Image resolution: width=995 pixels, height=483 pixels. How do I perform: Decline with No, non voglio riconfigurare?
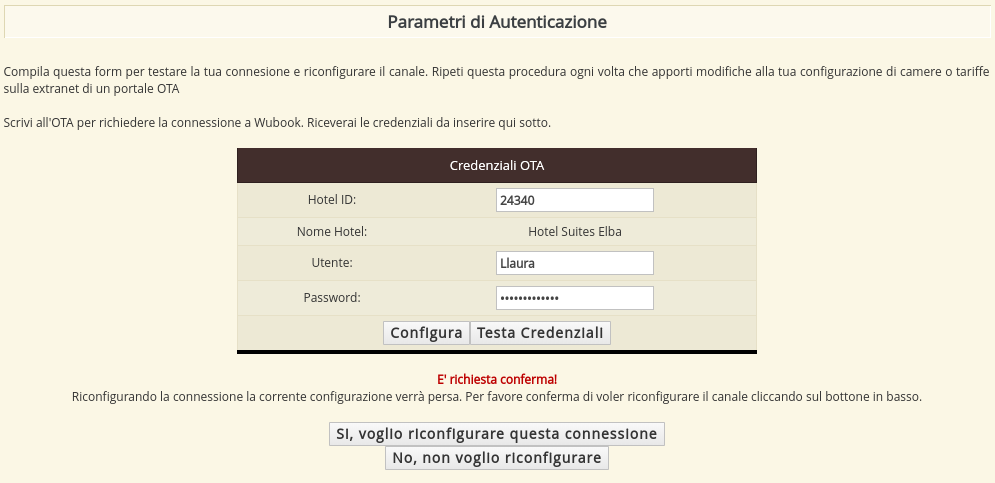(497, 458)
